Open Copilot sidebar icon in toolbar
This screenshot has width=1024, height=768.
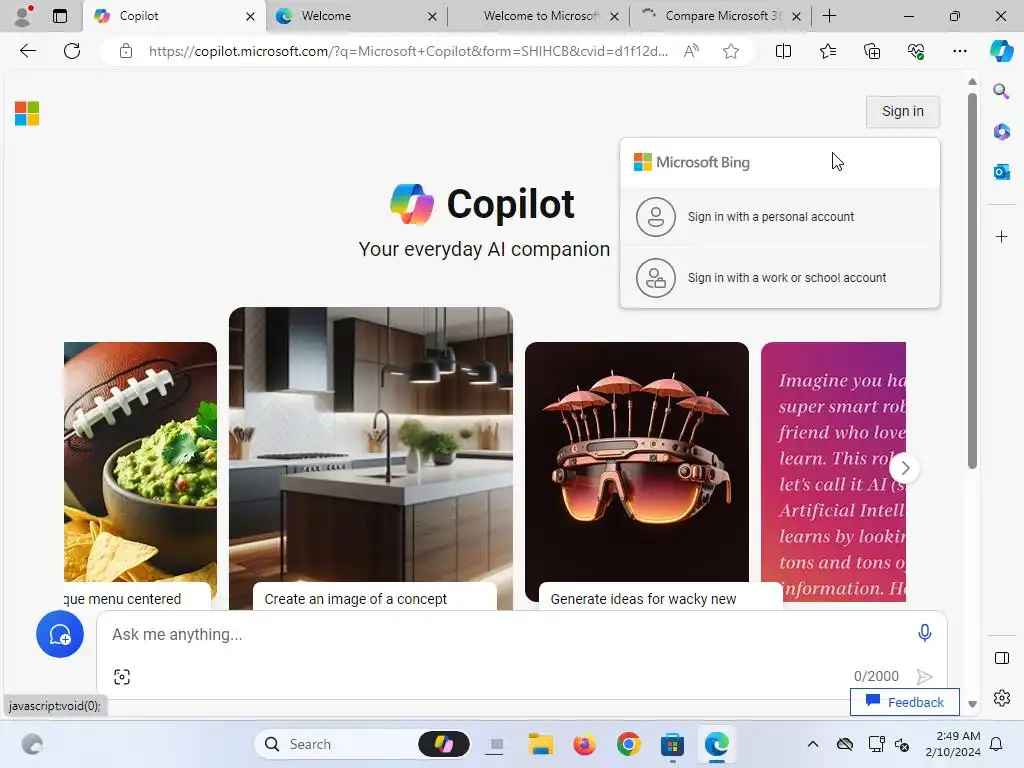point(1001,51)
